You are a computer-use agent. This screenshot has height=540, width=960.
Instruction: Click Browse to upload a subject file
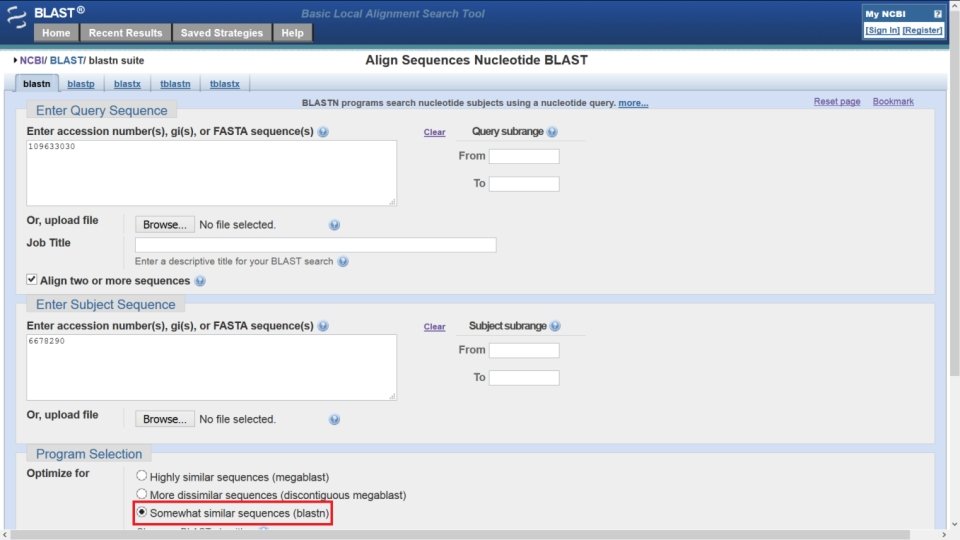click(165, 419)
